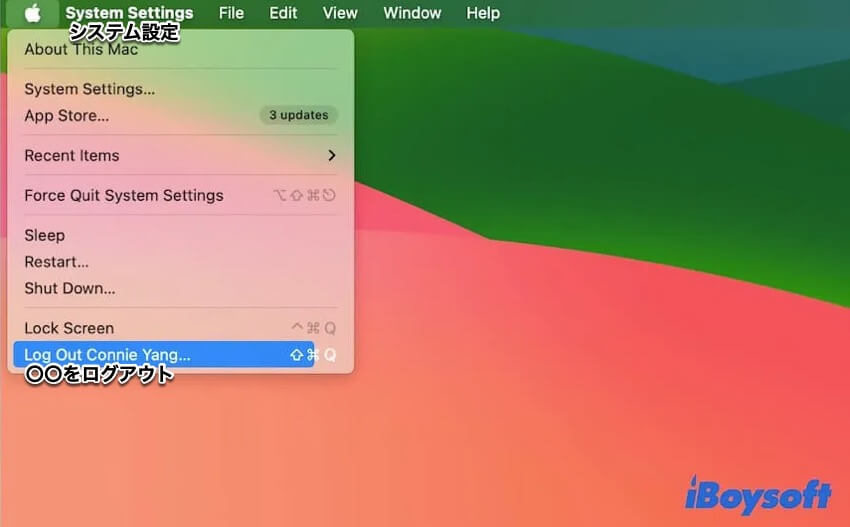Click Log Out Connie Yang…
Viewport: 850px width, 527px height.
(107, 354)
